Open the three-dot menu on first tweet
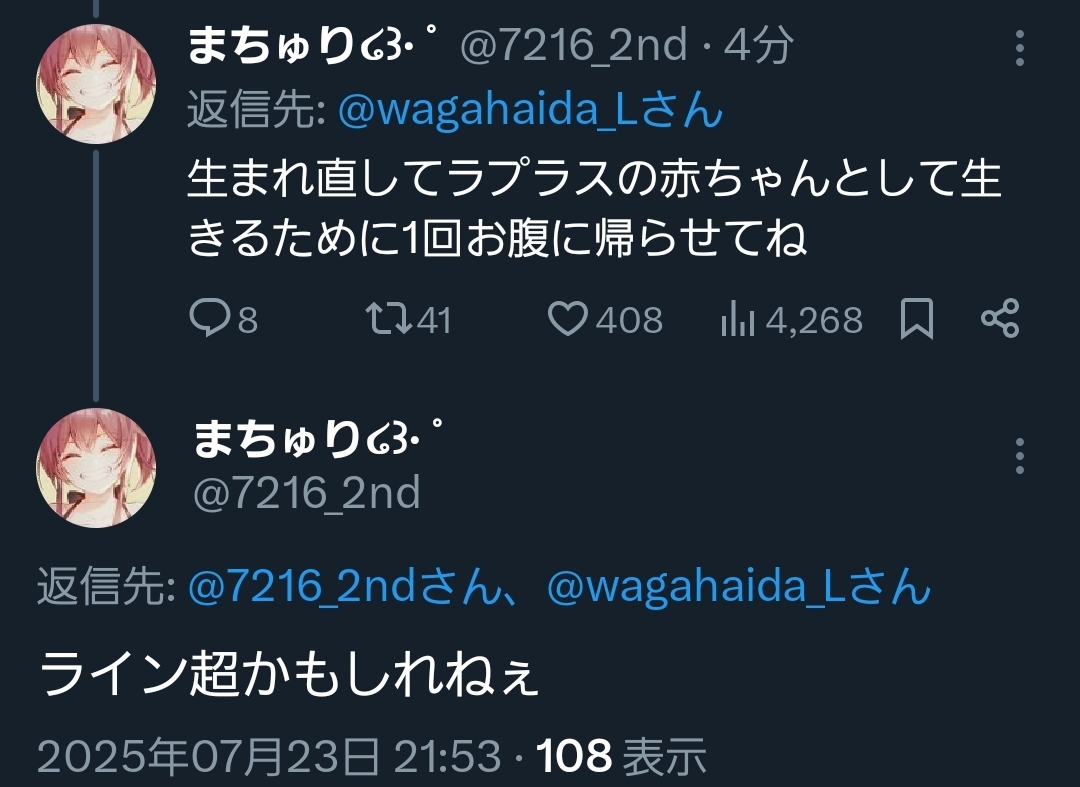The height and width of the screenshot is (787, 1080). coord(1020,48)
